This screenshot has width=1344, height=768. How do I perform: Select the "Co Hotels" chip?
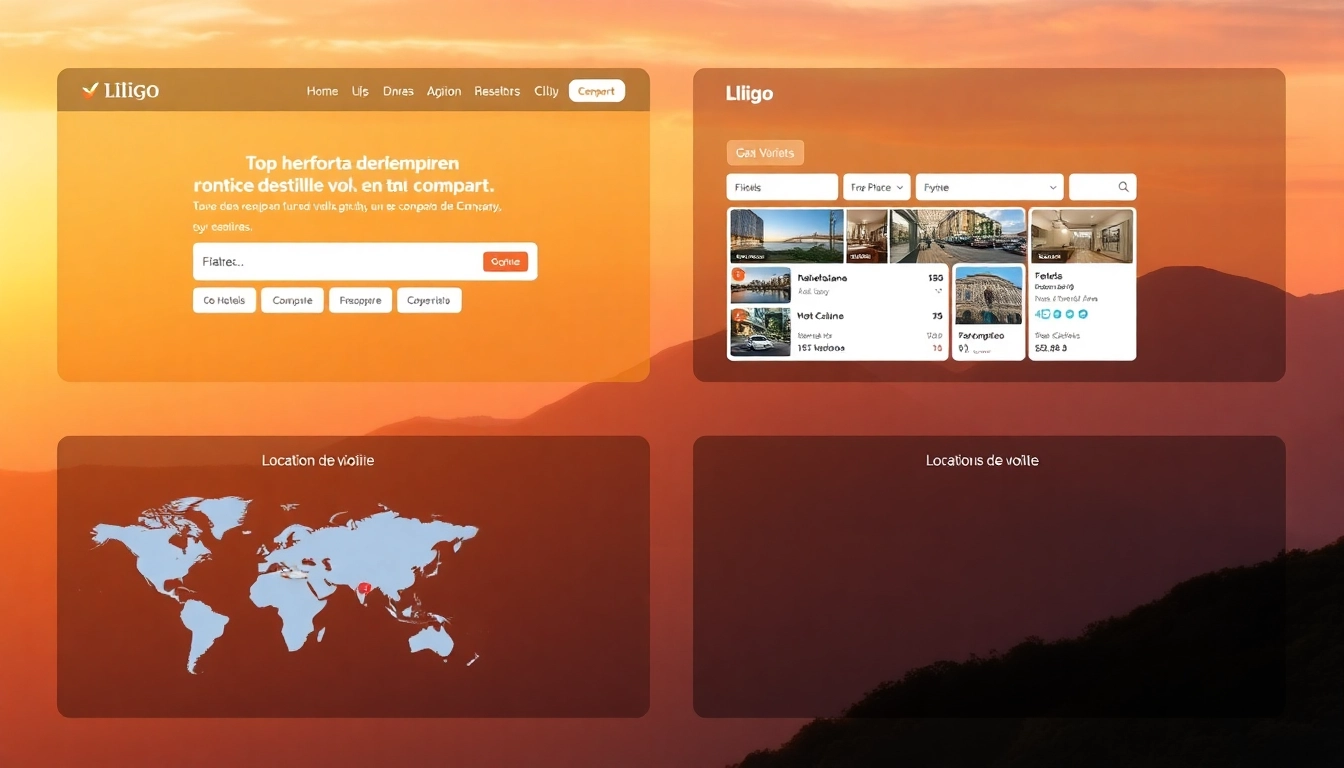point(225,300)
